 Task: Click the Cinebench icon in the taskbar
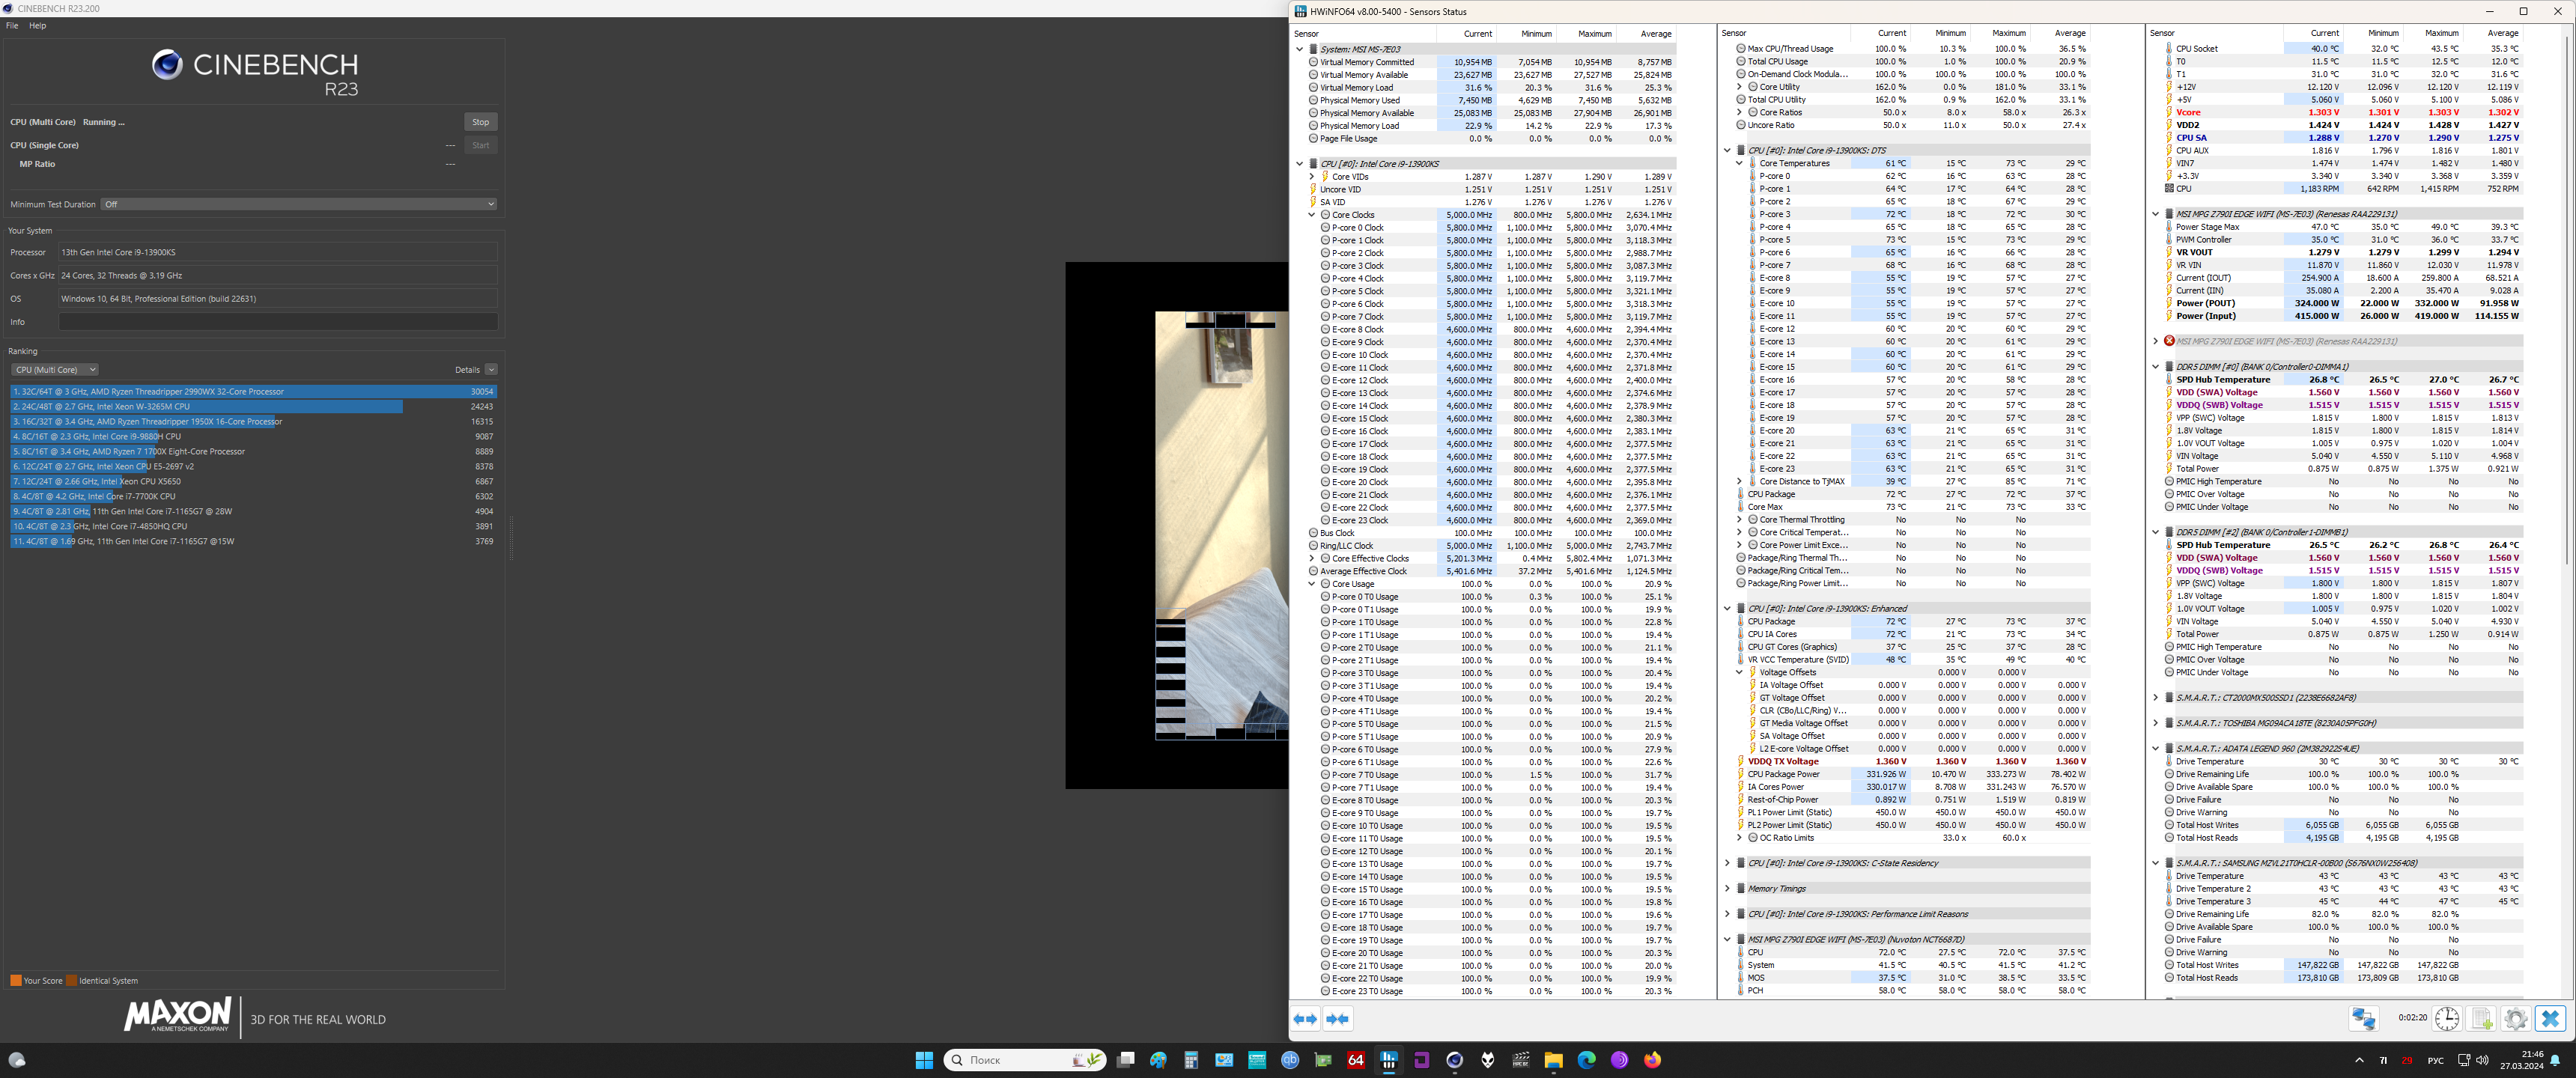[1454, 1060]
